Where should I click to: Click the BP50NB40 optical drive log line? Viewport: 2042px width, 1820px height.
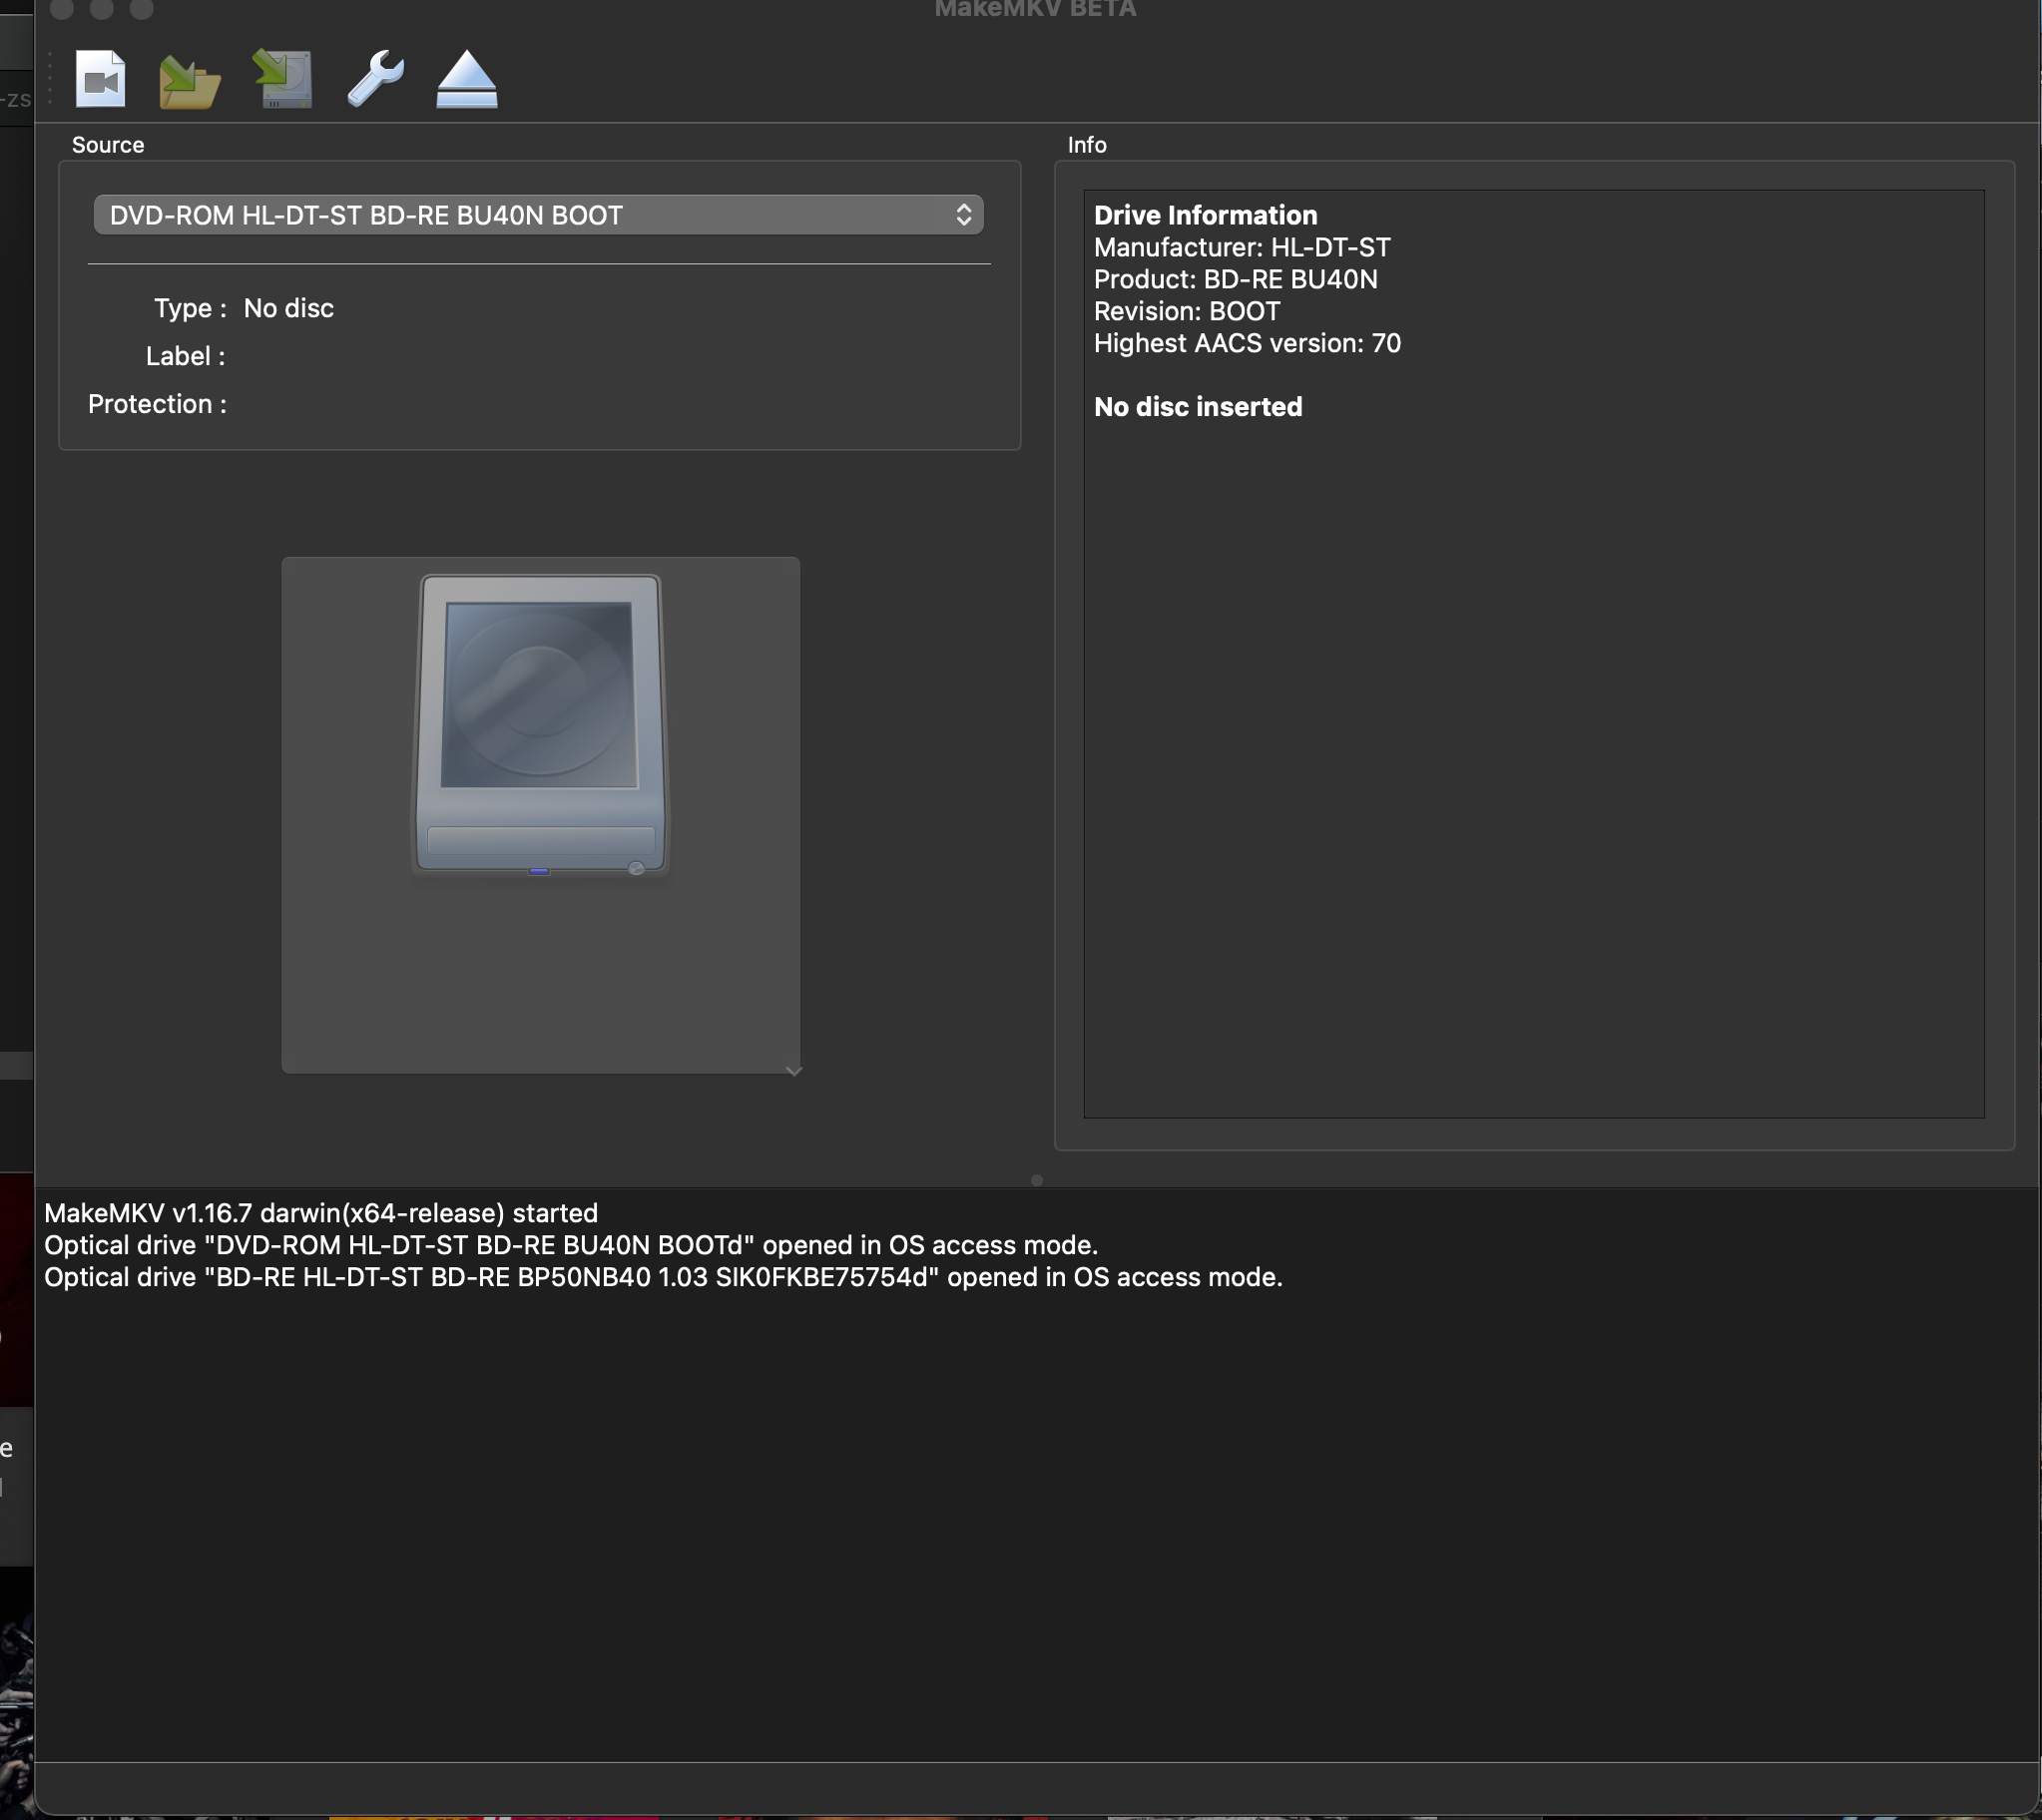pos(663,1277)
